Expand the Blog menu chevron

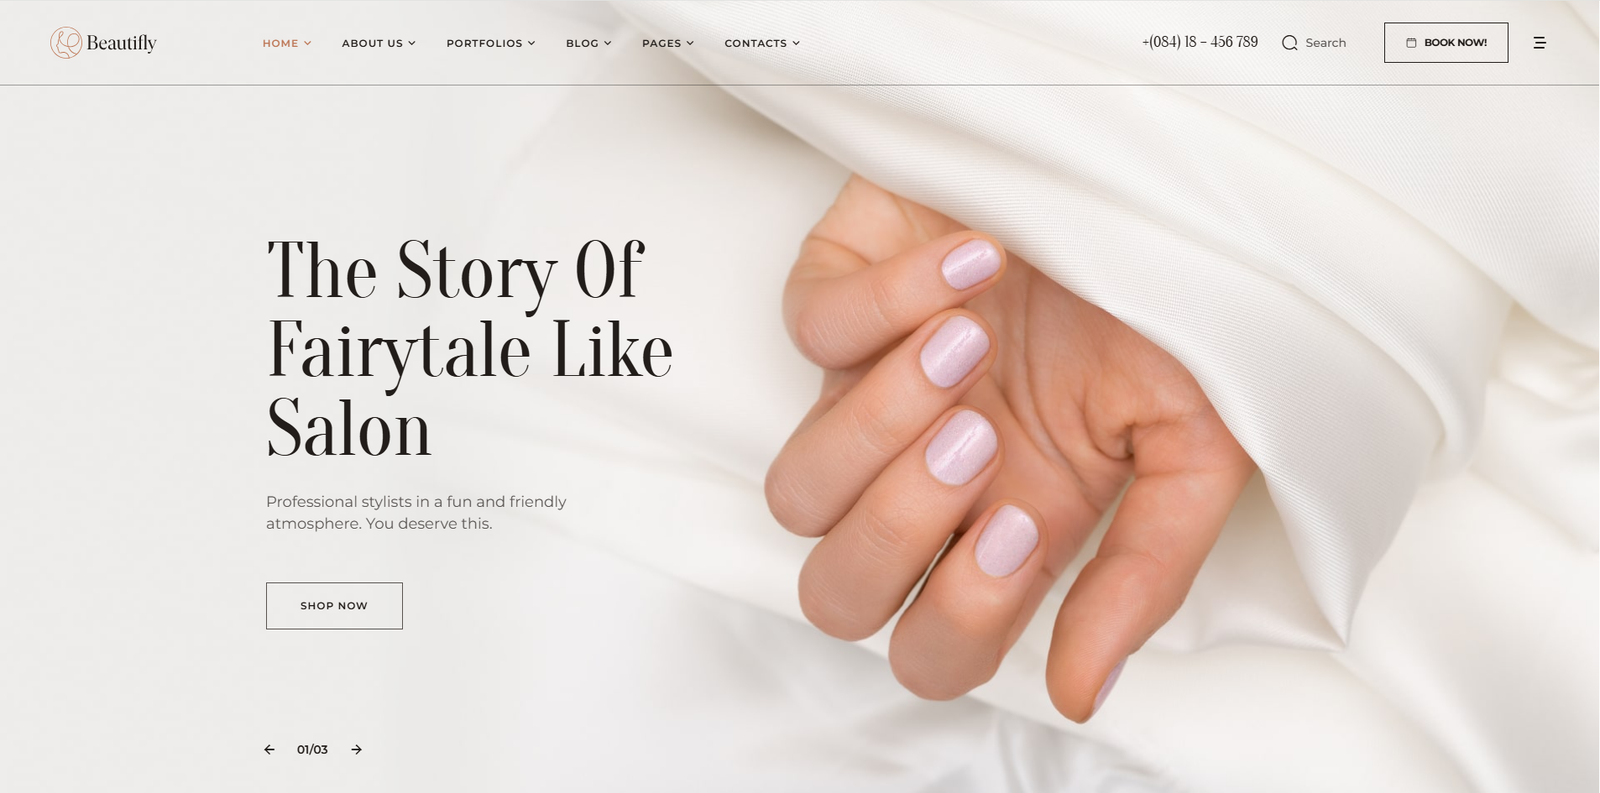pyautogui.click(x=607, y=43)
